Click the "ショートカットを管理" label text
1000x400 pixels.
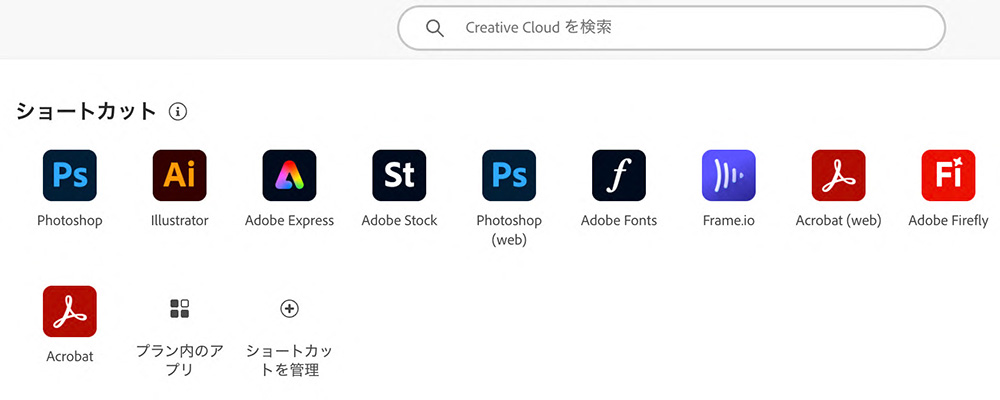(x=290, y=360)
